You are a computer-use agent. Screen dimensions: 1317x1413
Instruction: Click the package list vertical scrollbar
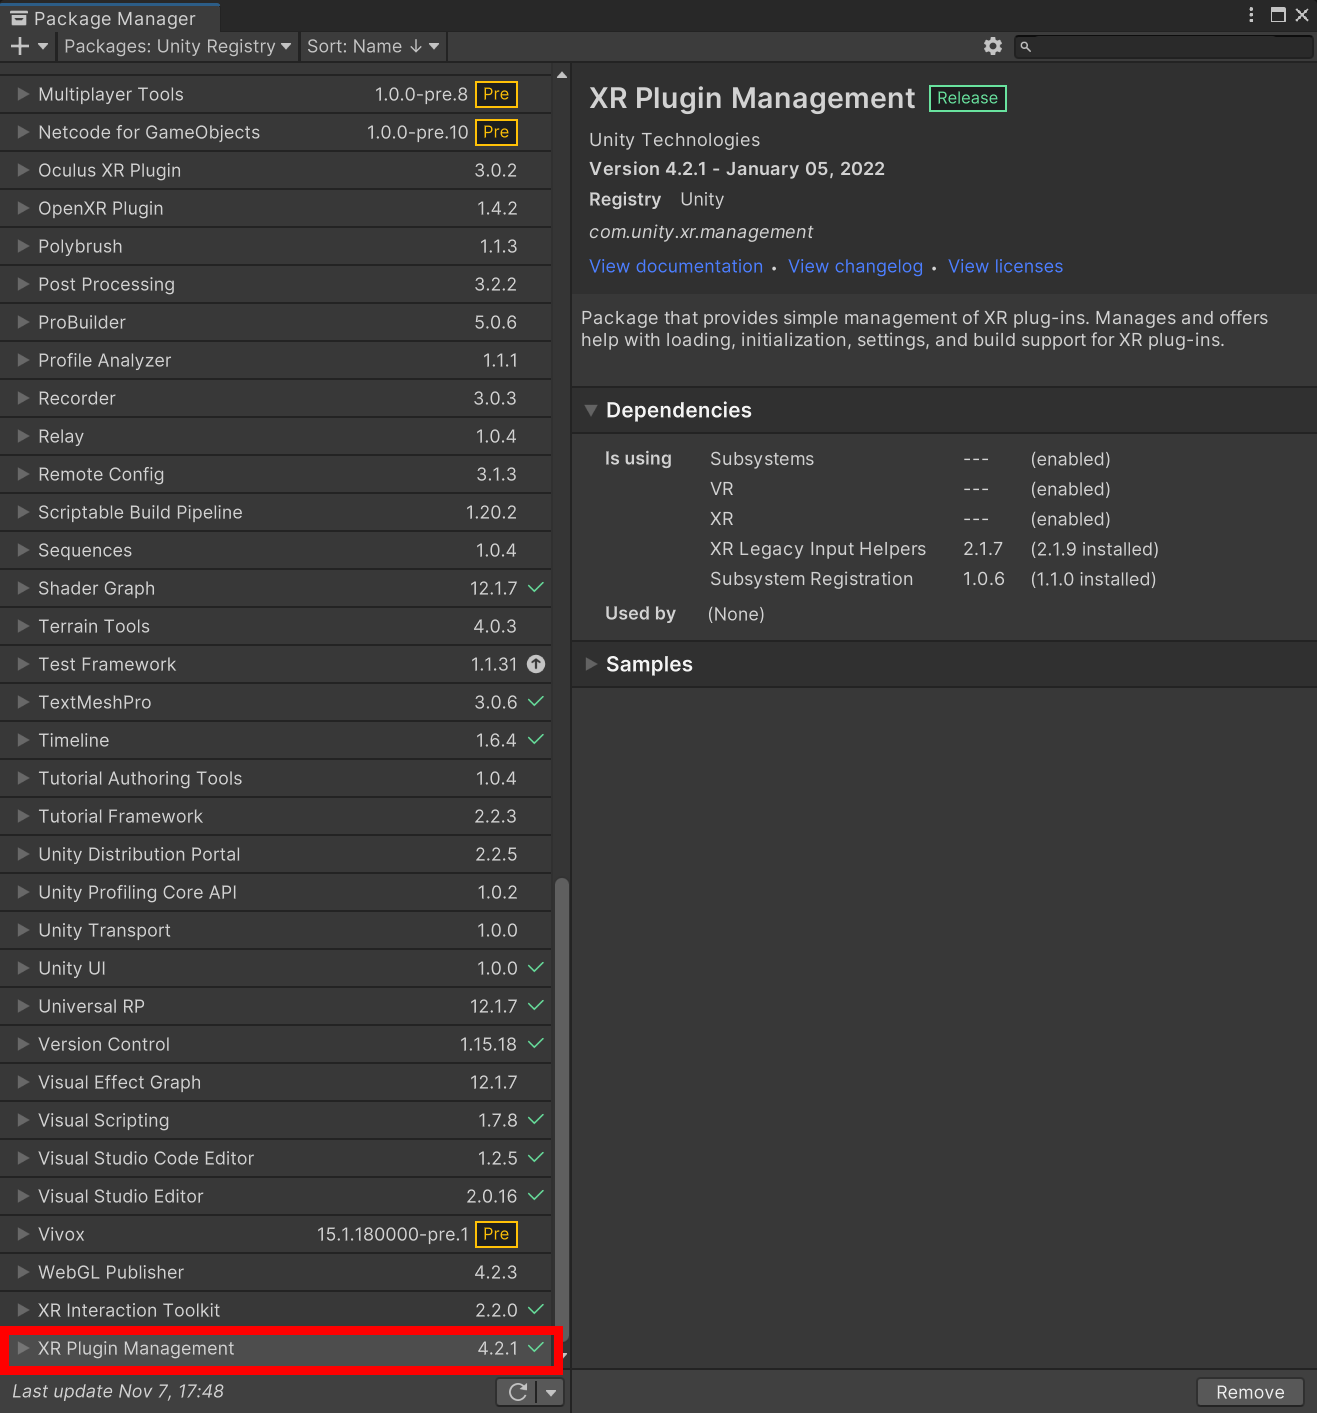[x=561, y=1110]
